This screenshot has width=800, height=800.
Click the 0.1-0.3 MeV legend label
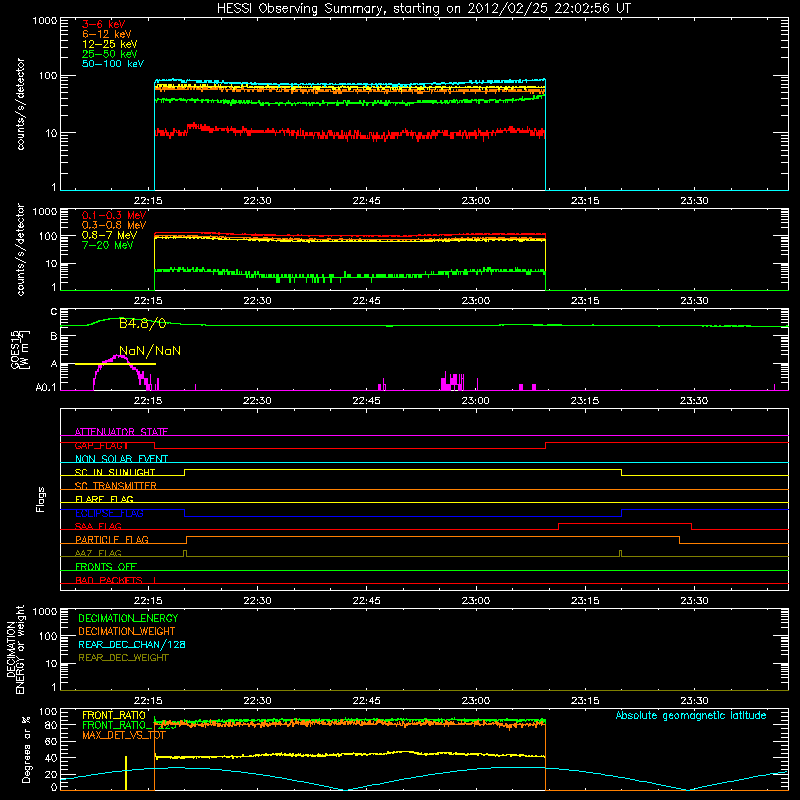click(114, 216)
